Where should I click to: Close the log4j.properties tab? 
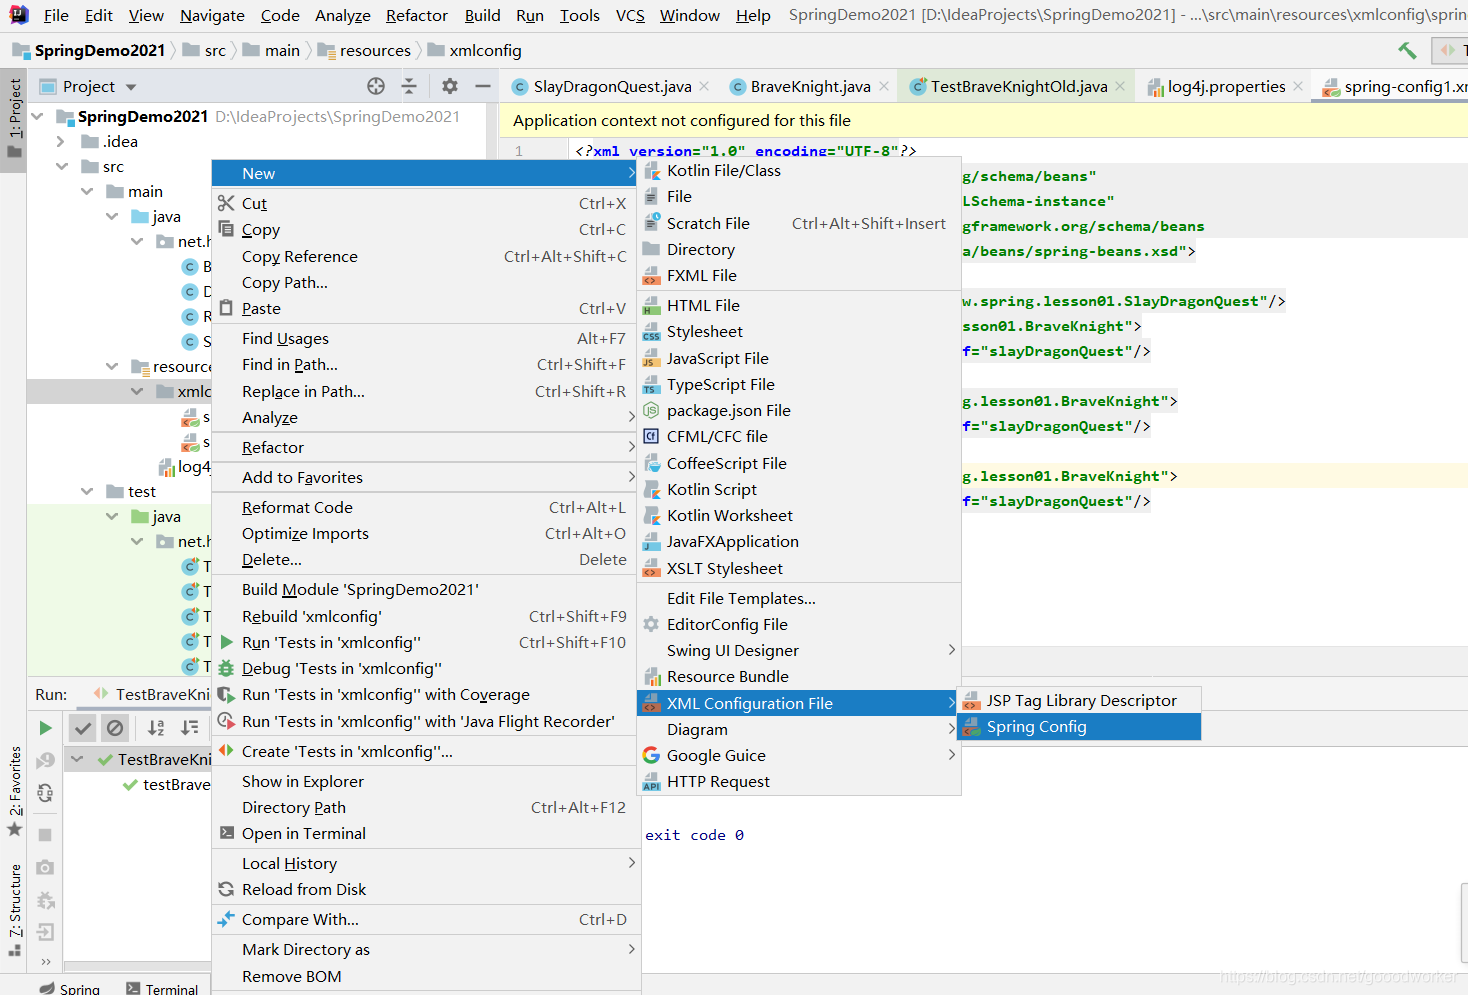(1298, 86)
